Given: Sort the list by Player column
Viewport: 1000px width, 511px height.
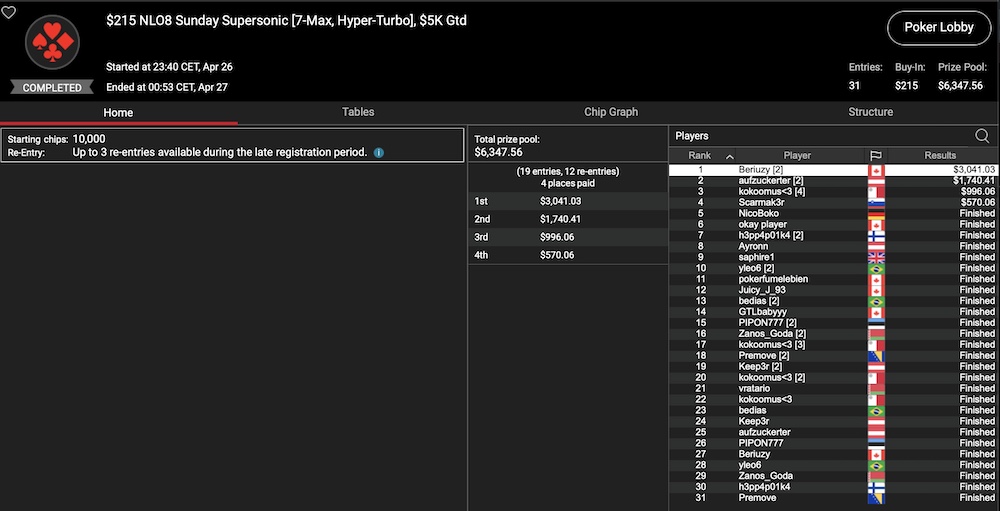Looking at the screenshot, I should [x=797, y=156].
